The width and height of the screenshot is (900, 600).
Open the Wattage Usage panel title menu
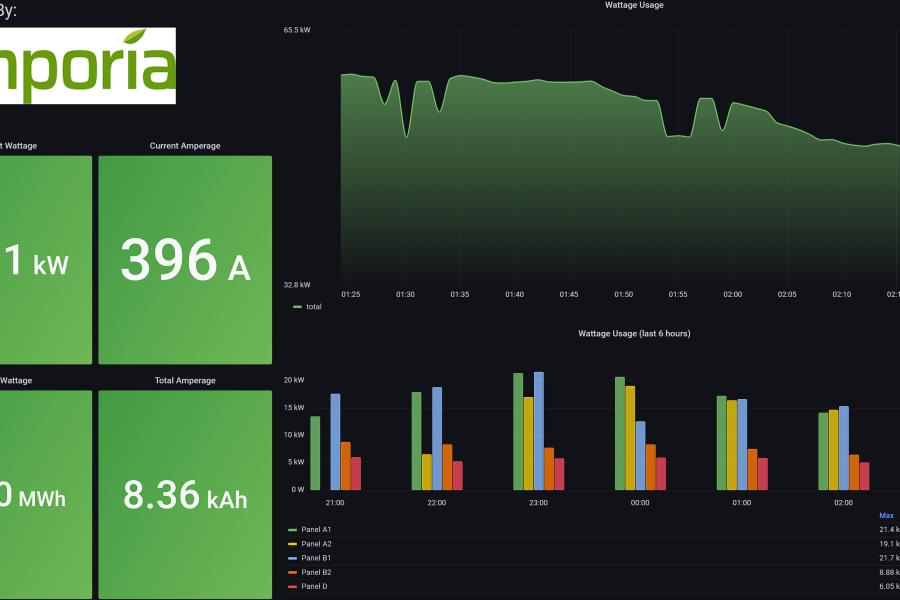[x=634, y=6]
